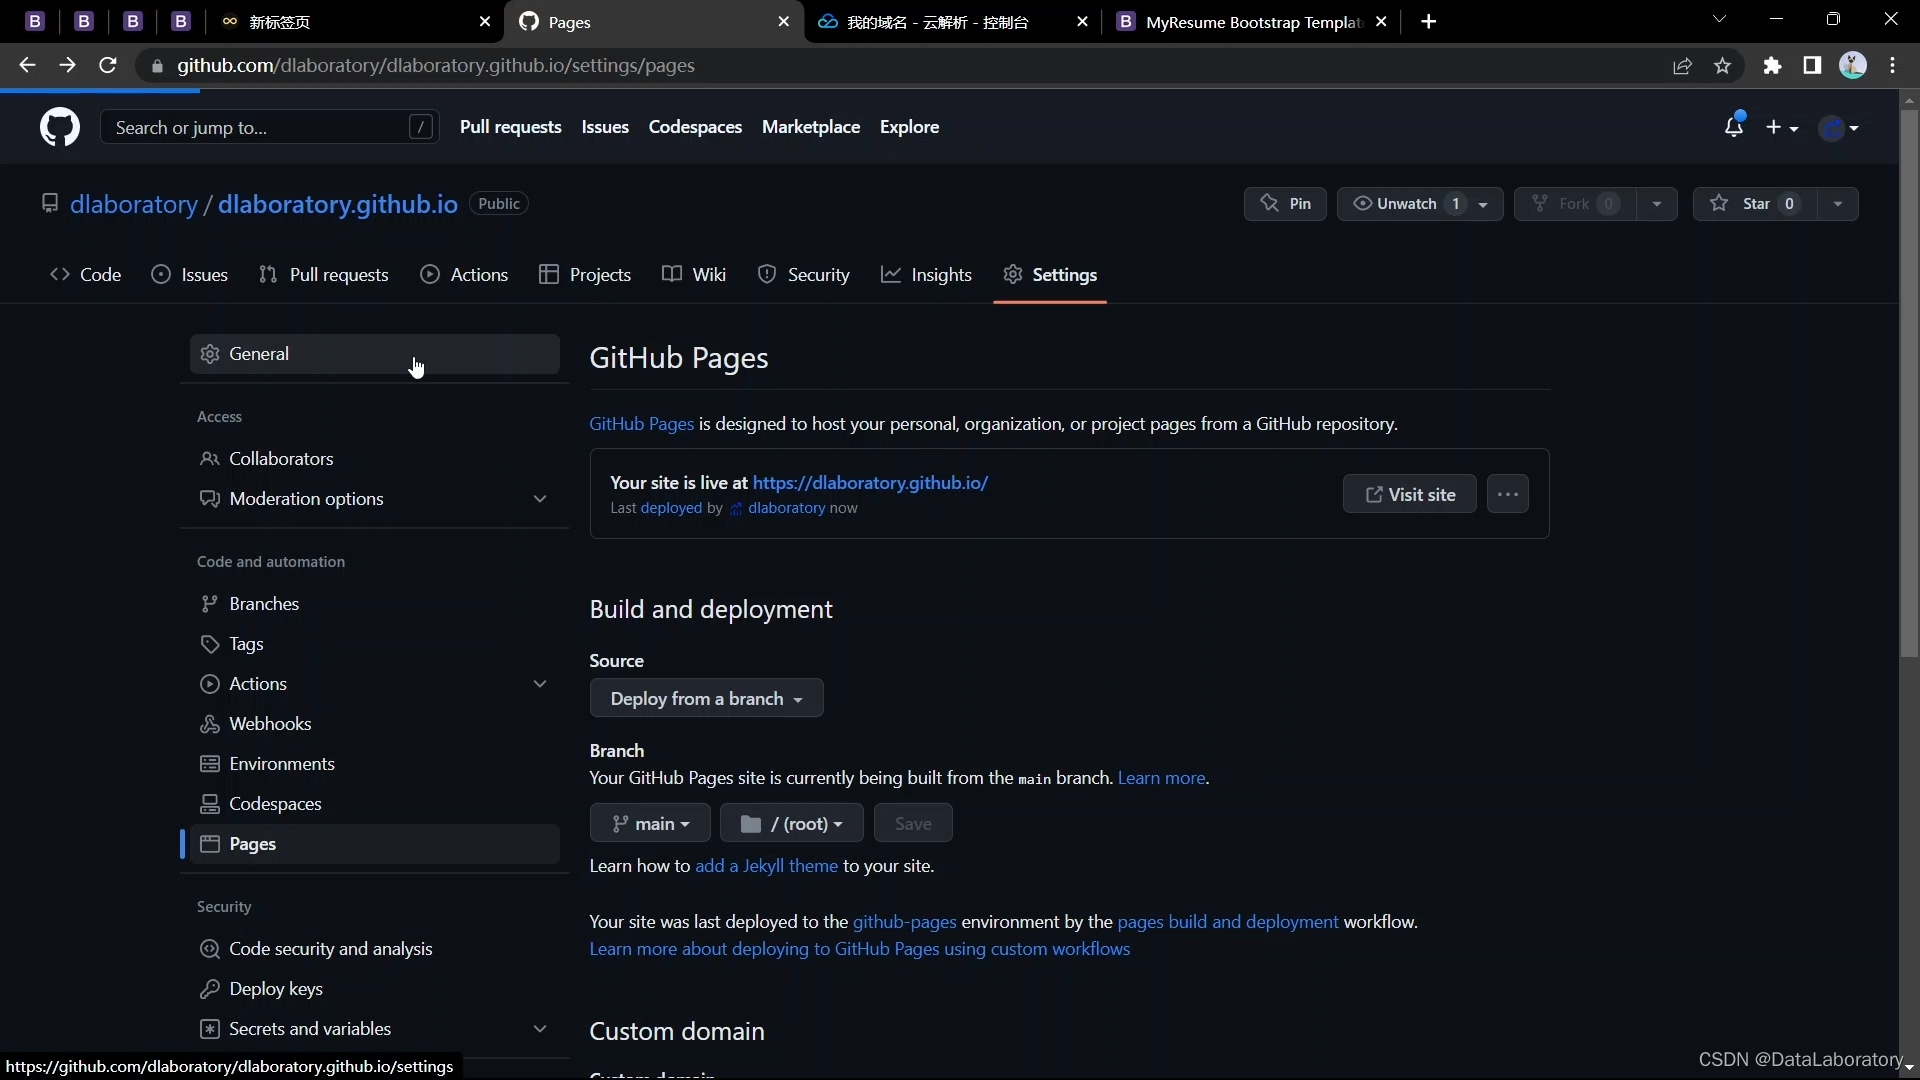The image size is (1920, 1080).
Task: Click the share page icon in address bar
Action: coord(1682,66)
